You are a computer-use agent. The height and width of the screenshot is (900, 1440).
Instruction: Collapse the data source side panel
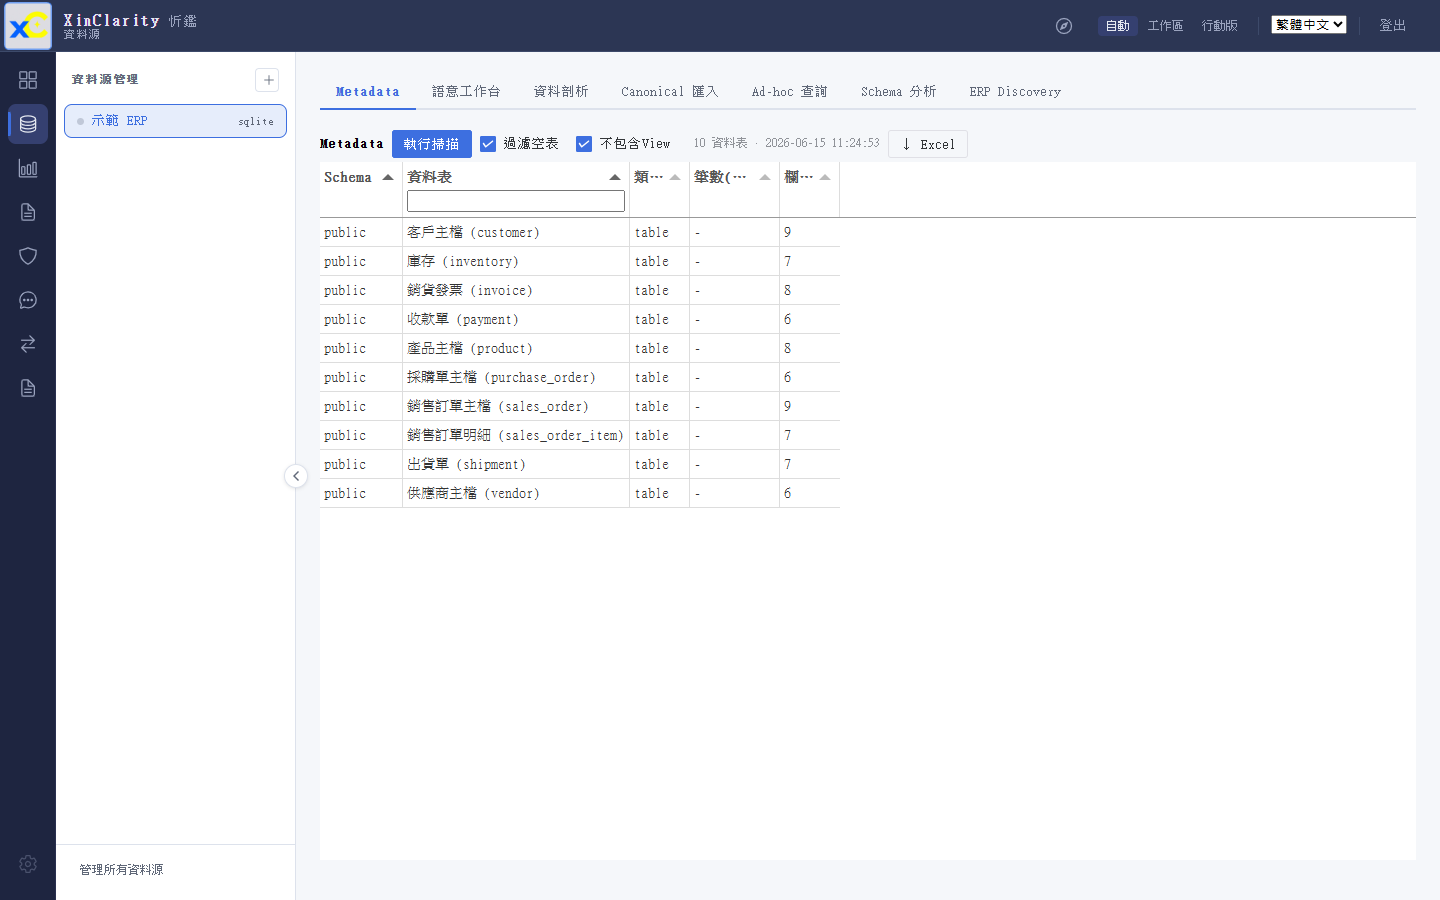click(x=296, y=476)
